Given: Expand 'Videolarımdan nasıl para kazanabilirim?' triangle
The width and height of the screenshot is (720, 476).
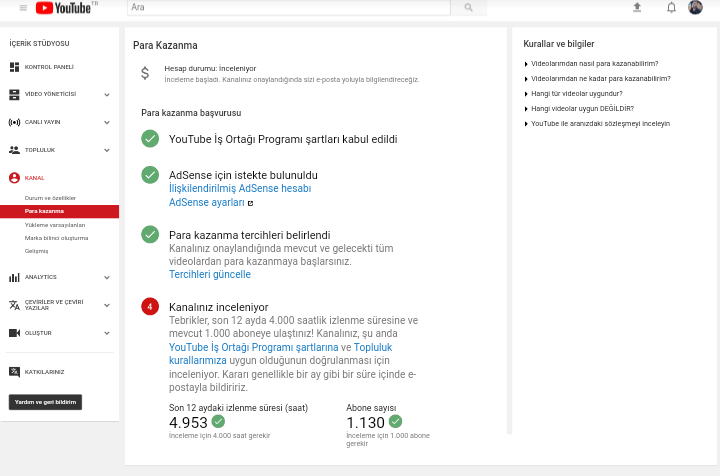Looking at the screenshot, I should coord(526,64).
